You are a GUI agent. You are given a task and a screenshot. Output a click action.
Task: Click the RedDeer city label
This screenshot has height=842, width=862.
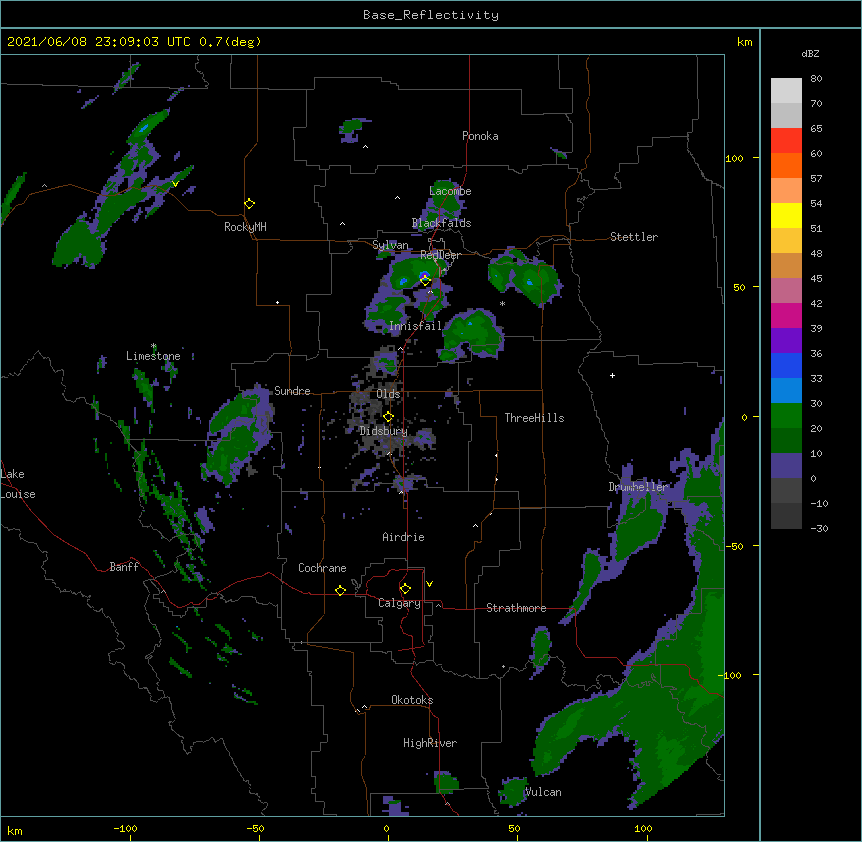pos(440,255)
